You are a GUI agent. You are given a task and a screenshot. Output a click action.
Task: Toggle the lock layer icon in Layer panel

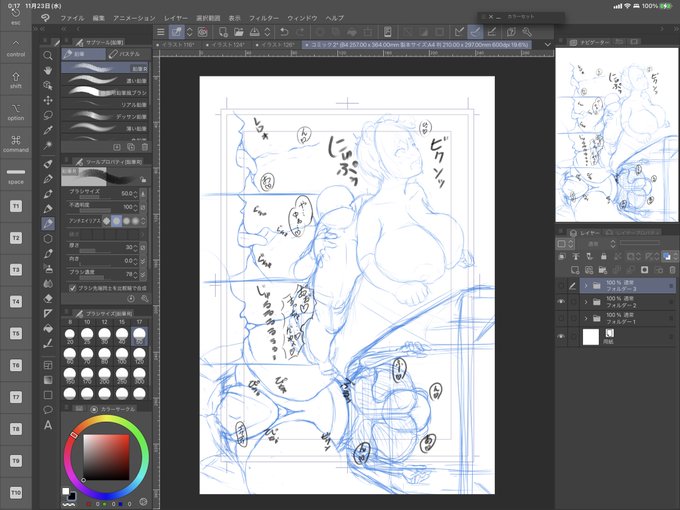603,256
